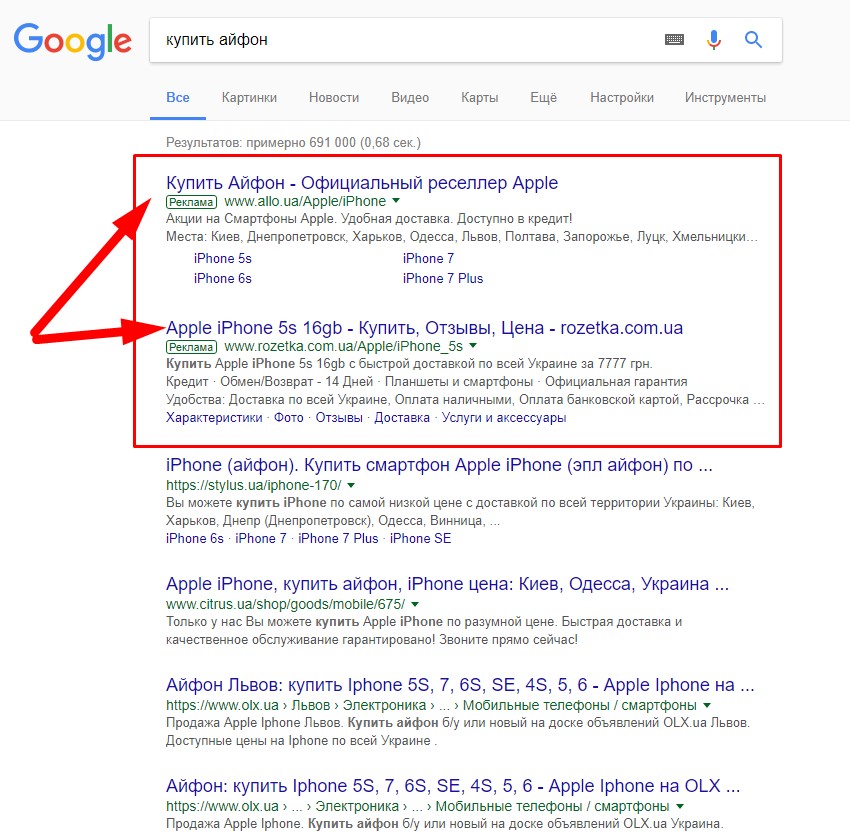Click the 'Отзывы' link
Viewport: 850px width, 836px height.
(x=339, y=418)
